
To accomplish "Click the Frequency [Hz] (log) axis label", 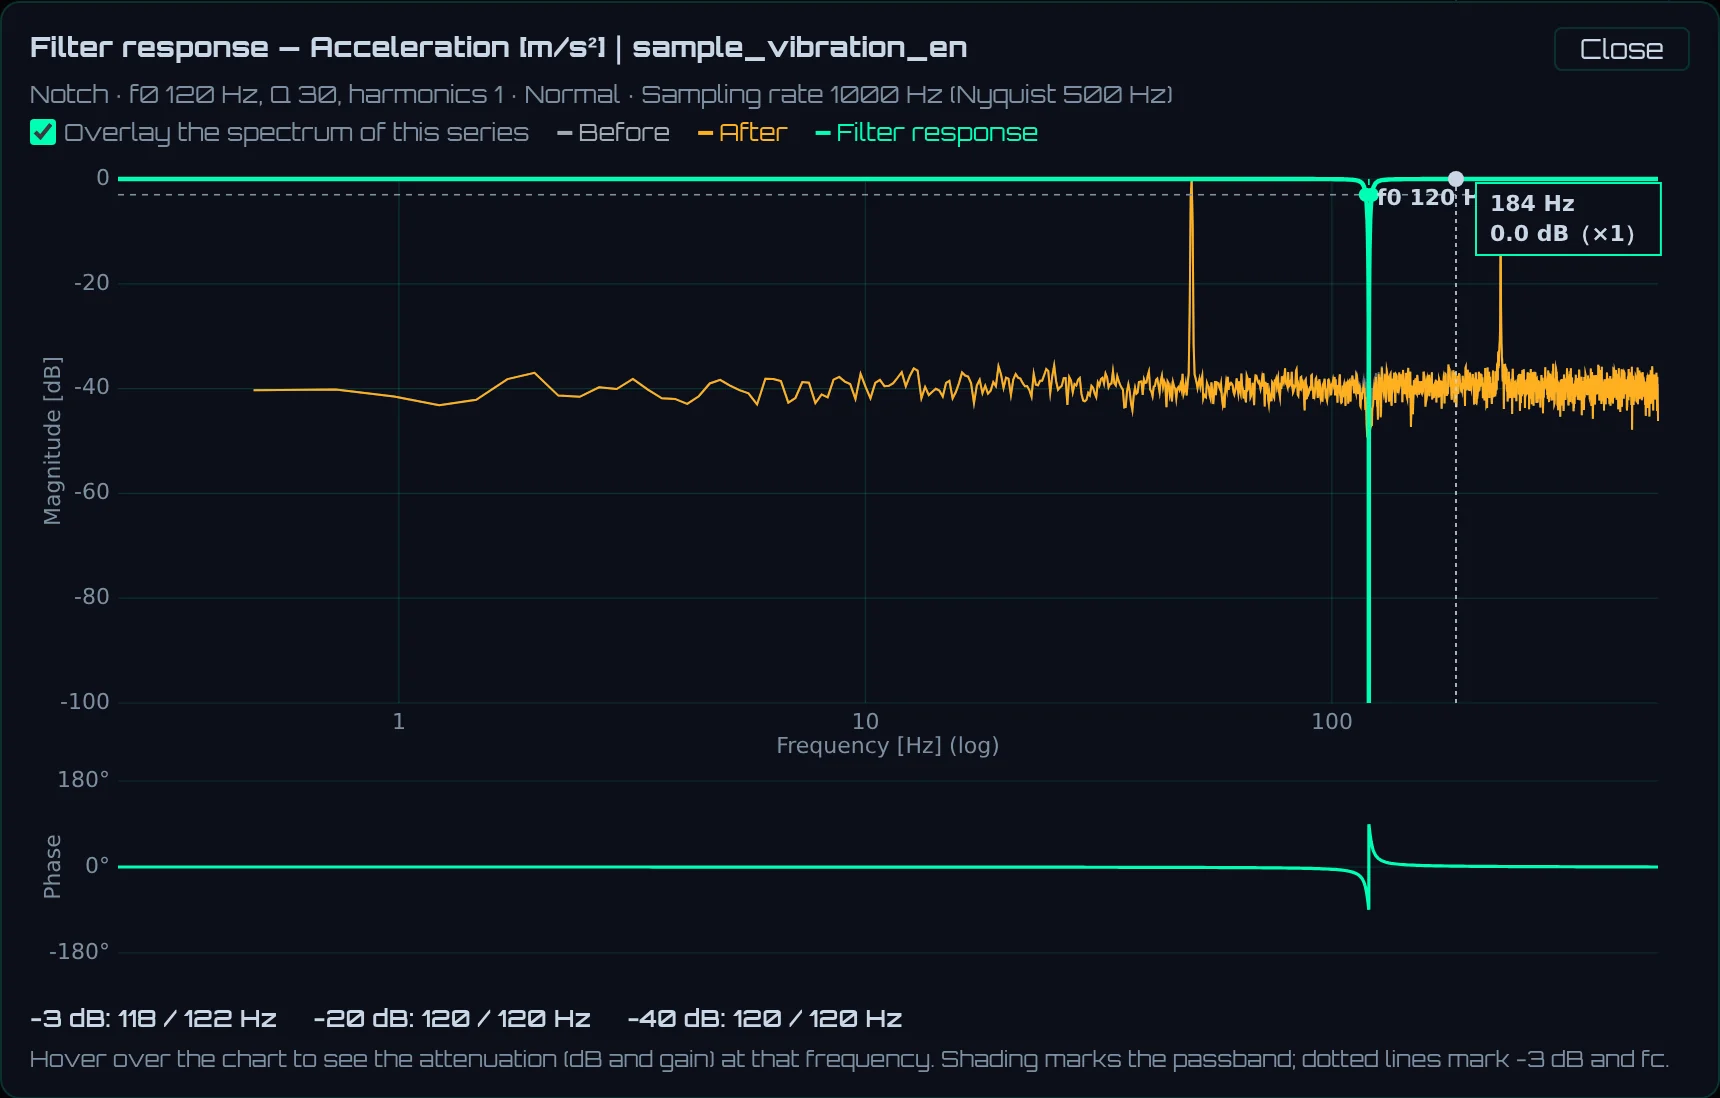I will [888, 745].
